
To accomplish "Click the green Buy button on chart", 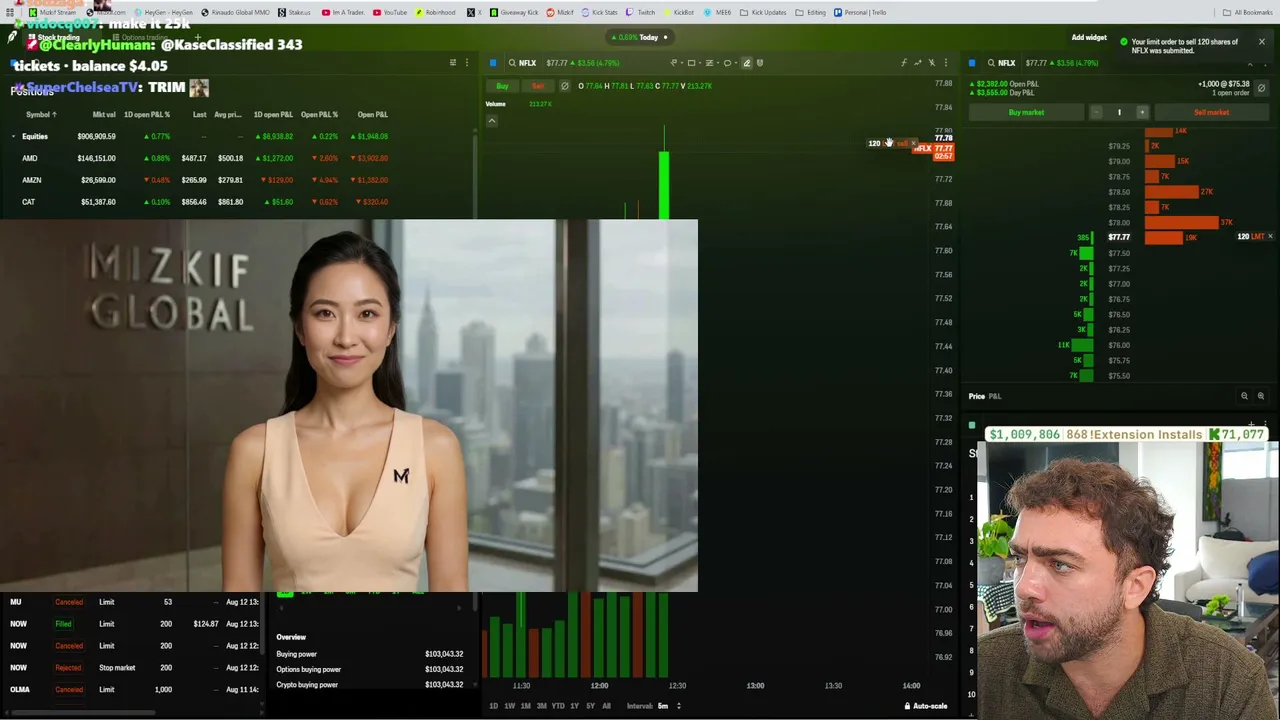I will pos(502,86).
